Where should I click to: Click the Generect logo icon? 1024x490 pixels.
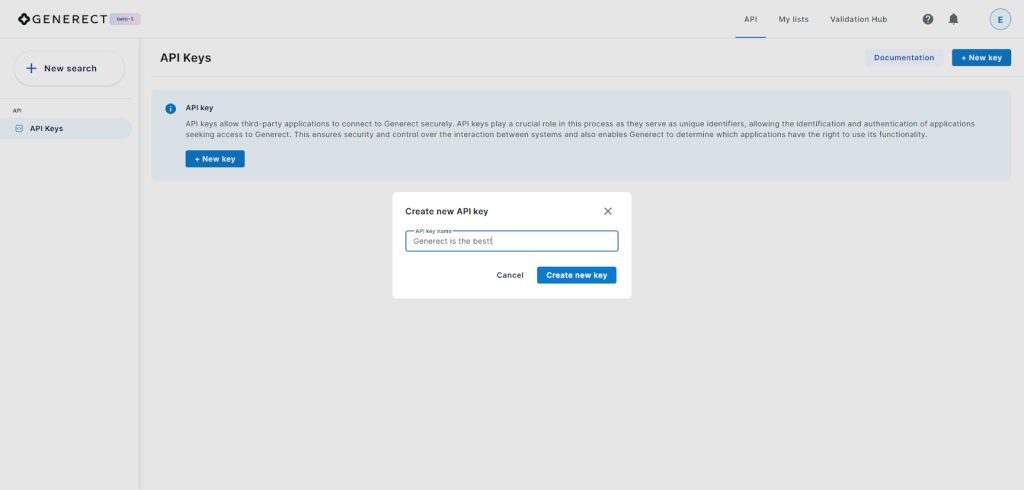click(24, 19)
